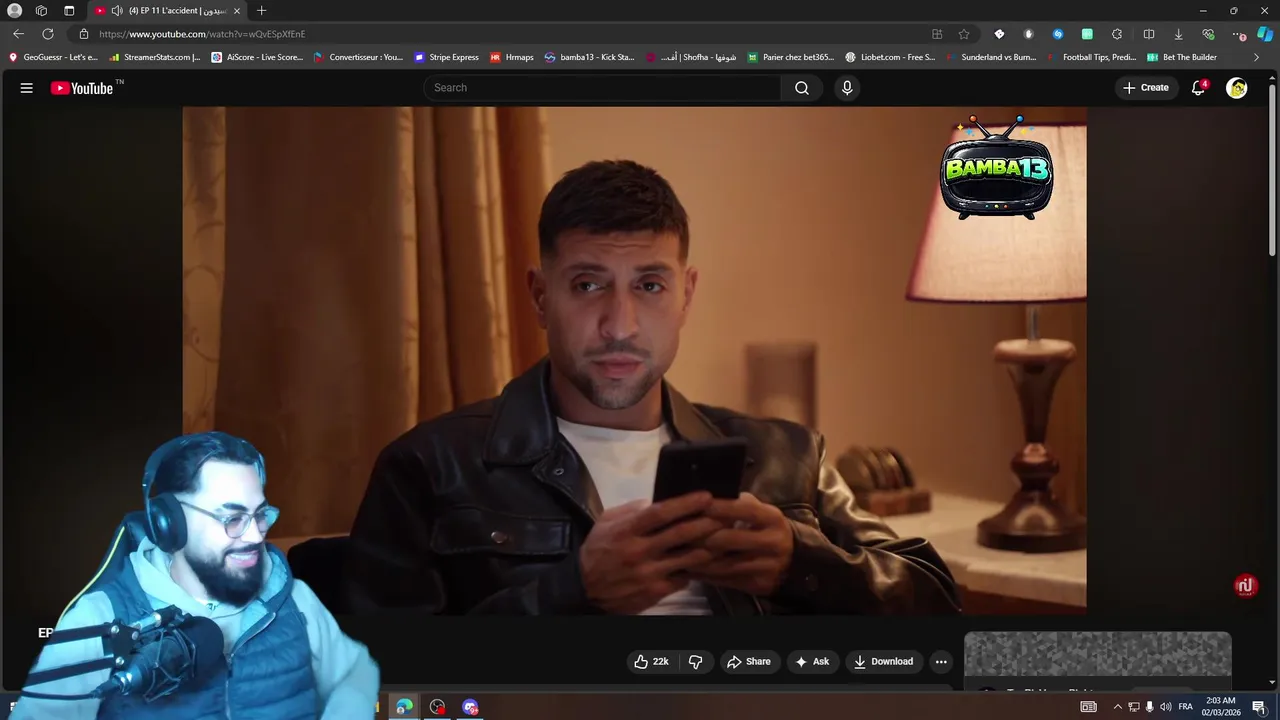This screenshot has height=720, width=1280.
Task: Share the video
Action: pyautogui.click(x=749, y=662)
